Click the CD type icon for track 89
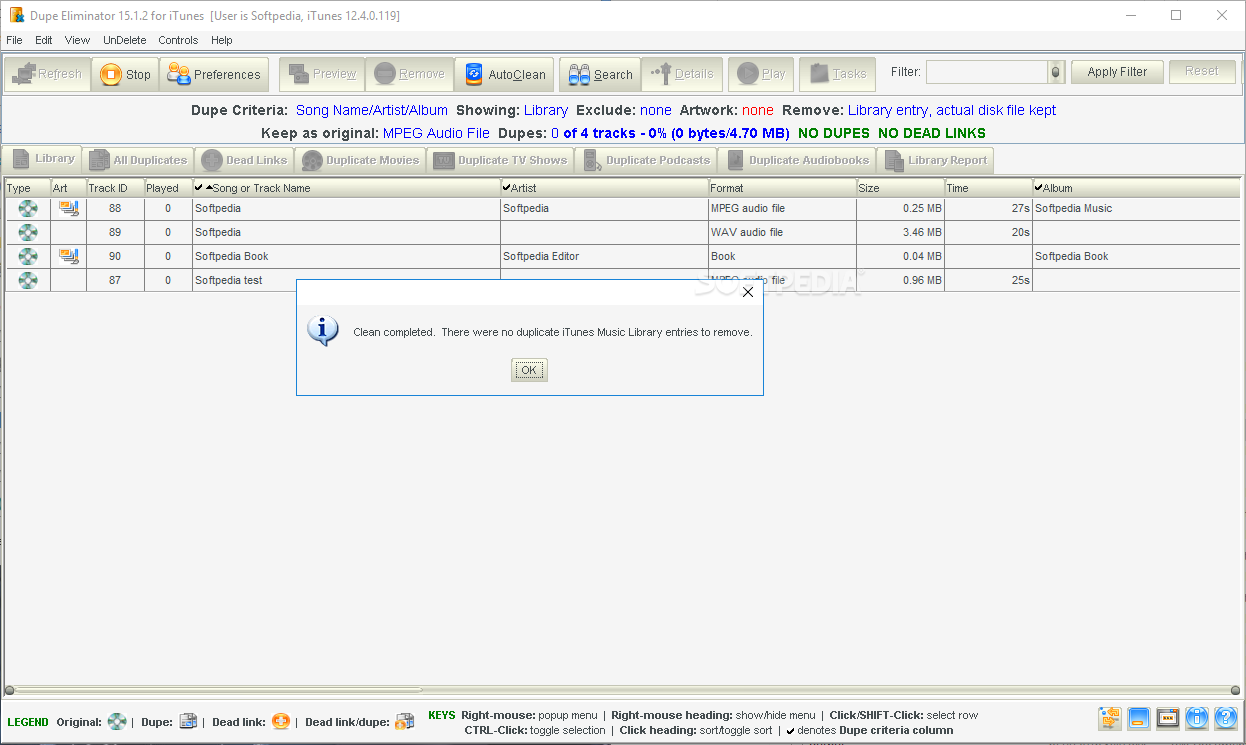The image size is (1246, 745). pyautogui.click(x=28, y=232)
